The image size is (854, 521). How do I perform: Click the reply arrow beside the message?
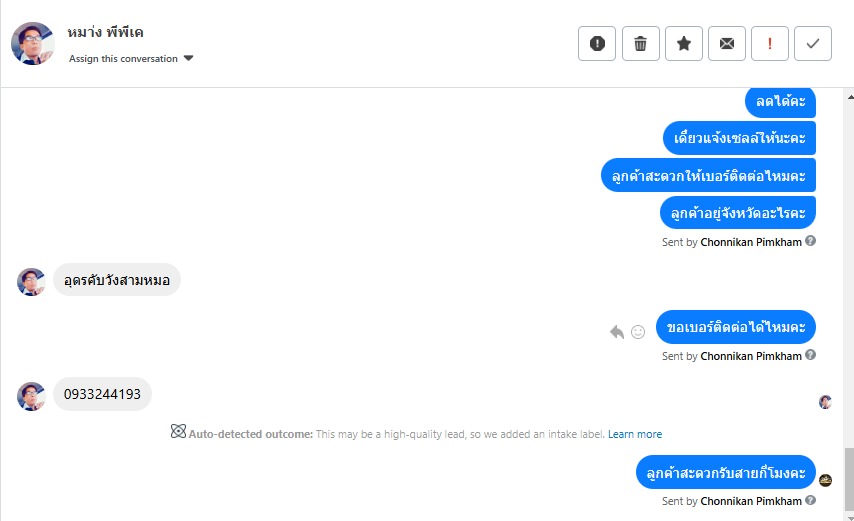[617, 332]
